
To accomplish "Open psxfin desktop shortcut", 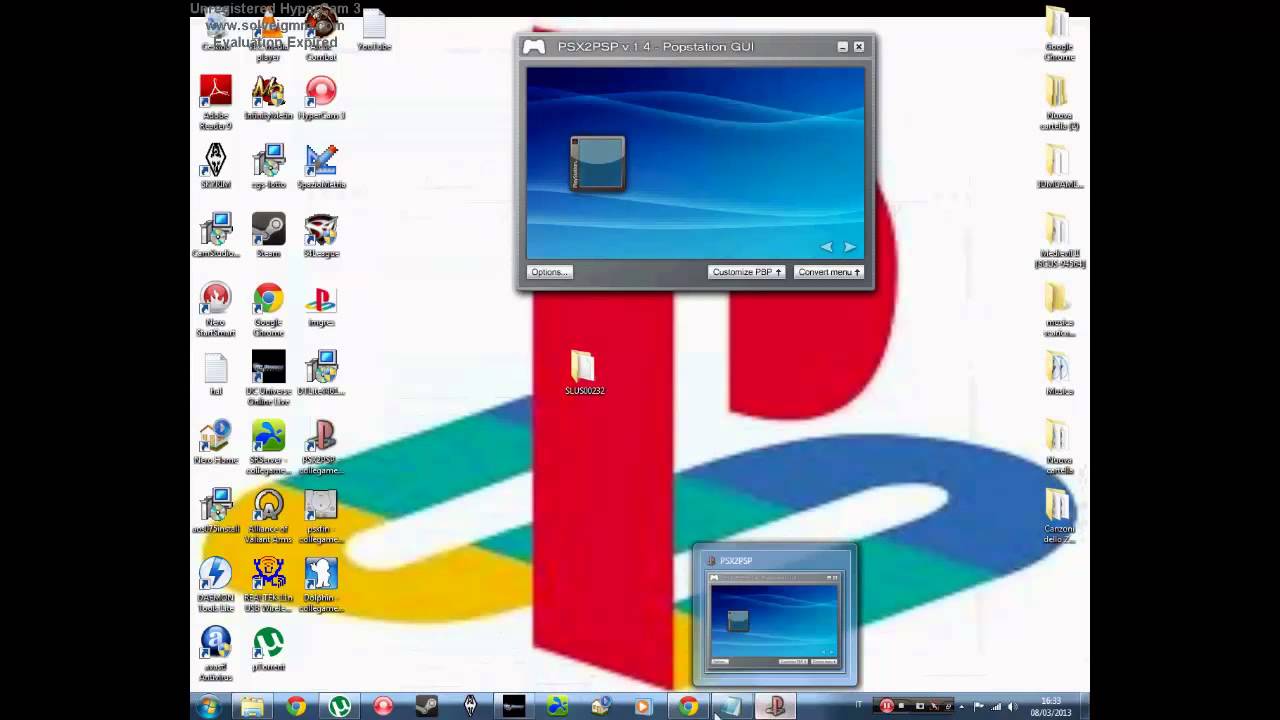I will (x=321, y=516).
